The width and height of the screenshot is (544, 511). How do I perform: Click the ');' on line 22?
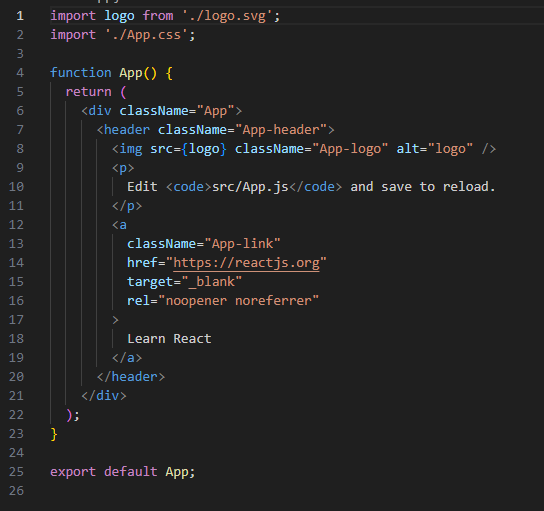coord(73,415)
